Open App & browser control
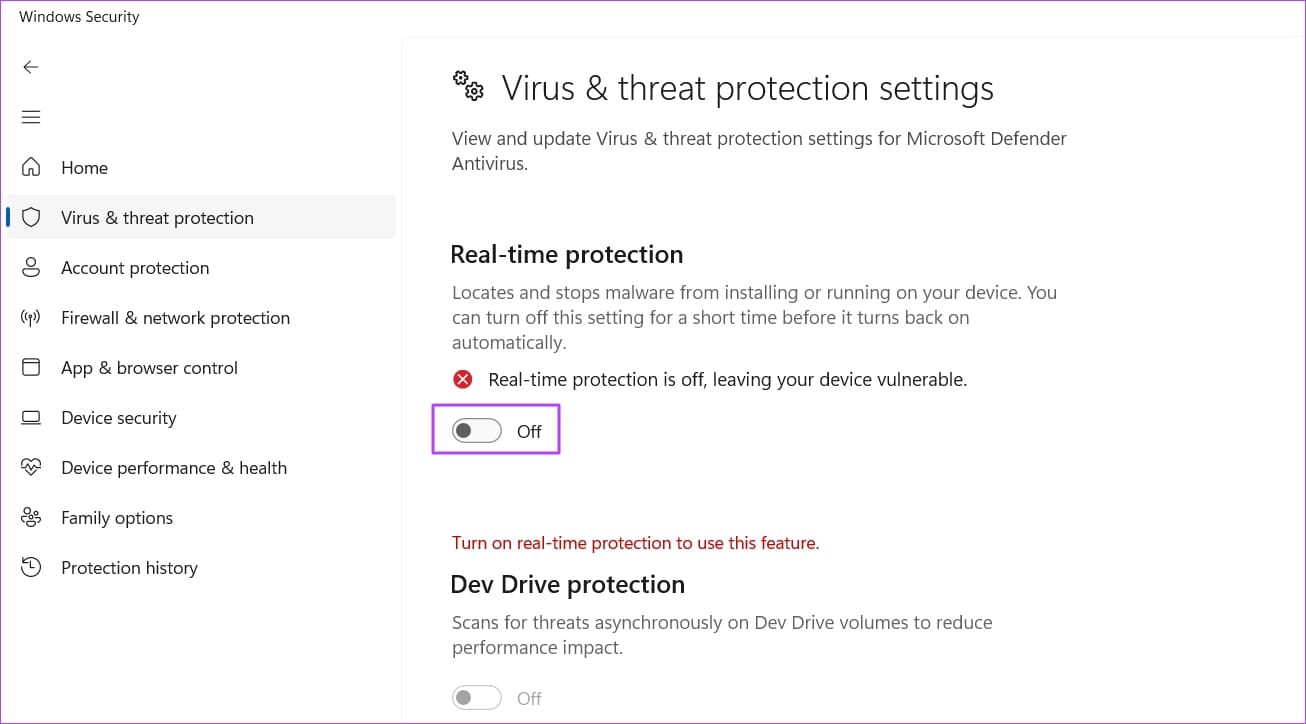Image resolution: width=1306 pixels, height=724 pixels. click(x=149, y=367)
